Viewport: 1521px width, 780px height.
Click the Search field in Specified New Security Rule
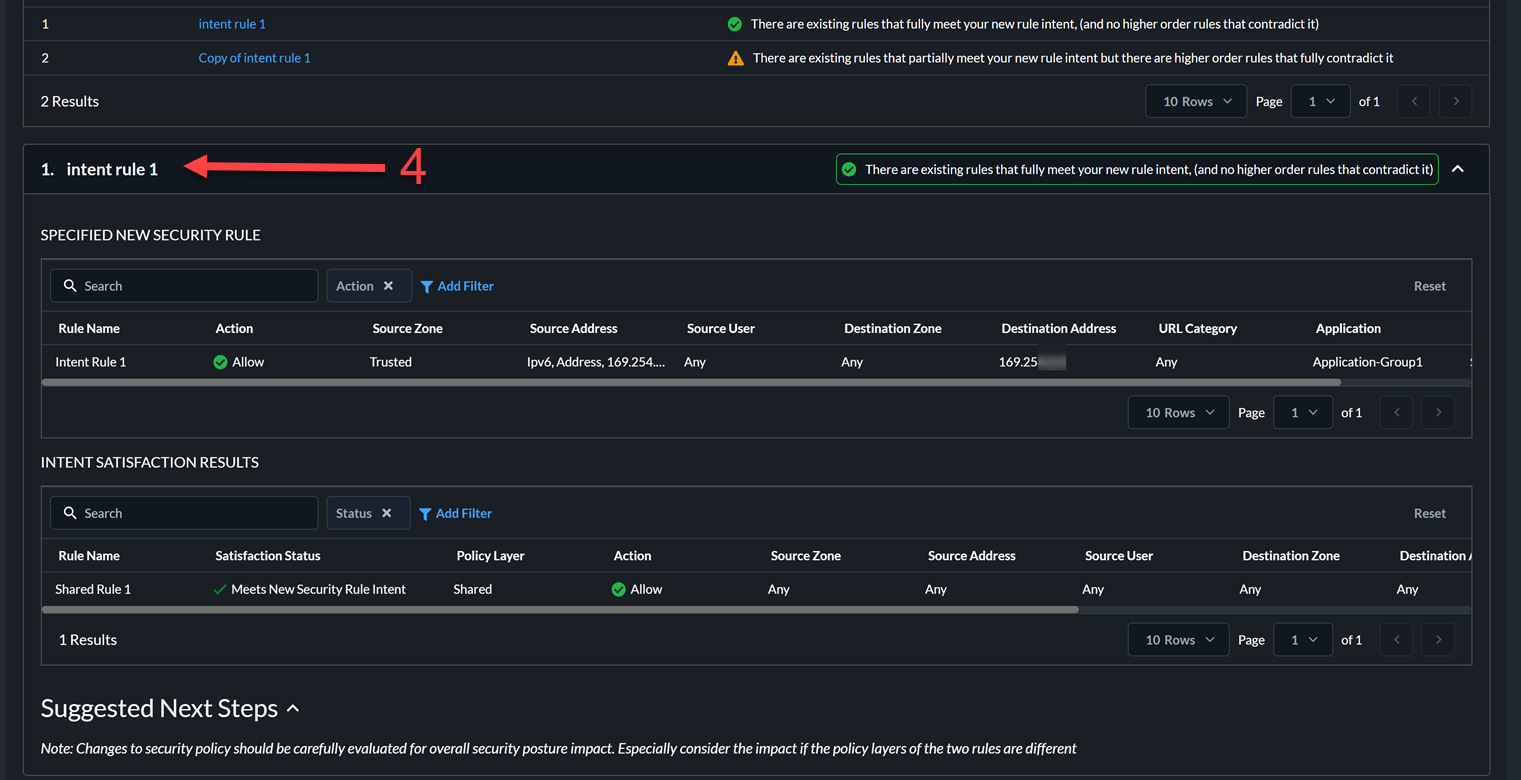[184, 286]
